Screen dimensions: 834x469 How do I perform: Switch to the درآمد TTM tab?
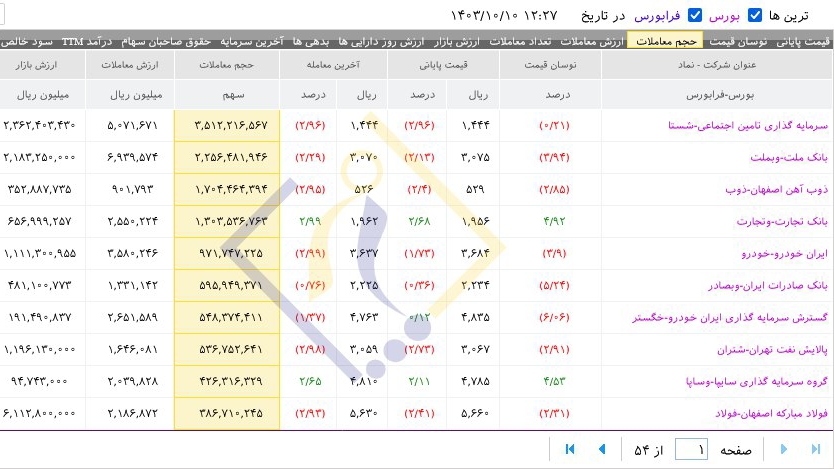click(x=87, y=41)
